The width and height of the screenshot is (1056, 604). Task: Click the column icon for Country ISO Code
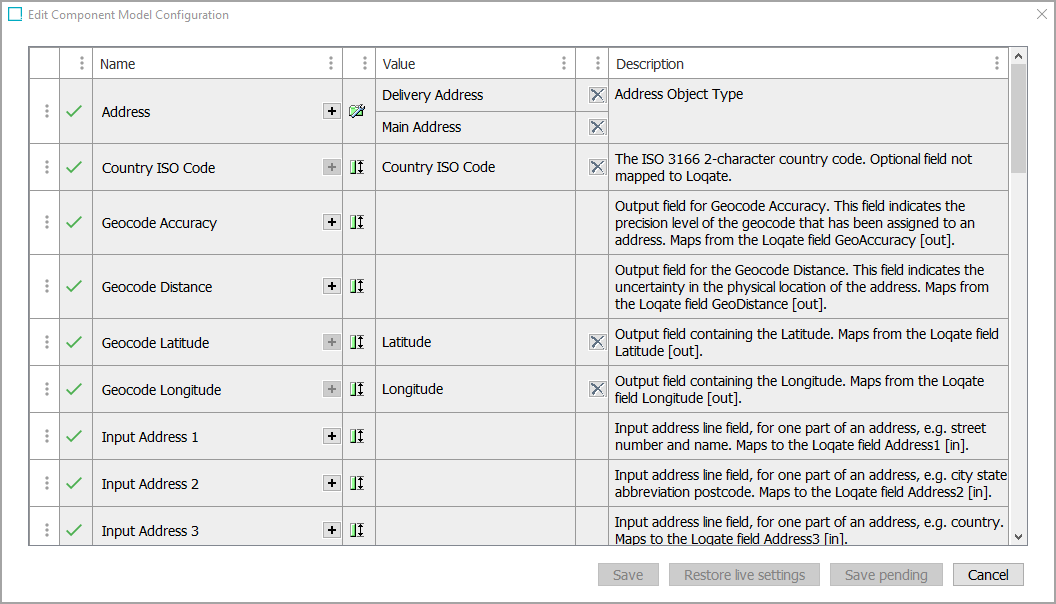tap(357, 167)
